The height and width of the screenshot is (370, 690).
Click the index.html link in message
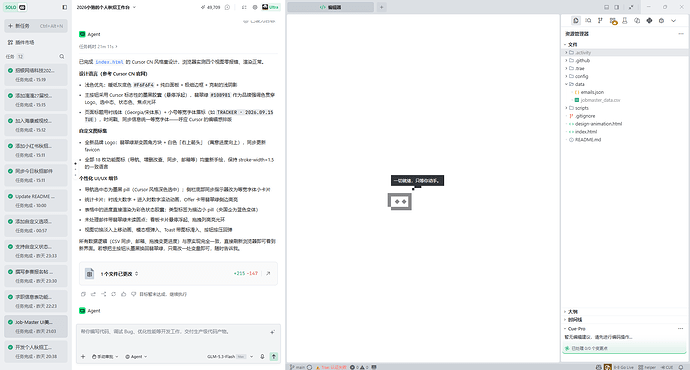pyautogui.click(x=109, y=62)
